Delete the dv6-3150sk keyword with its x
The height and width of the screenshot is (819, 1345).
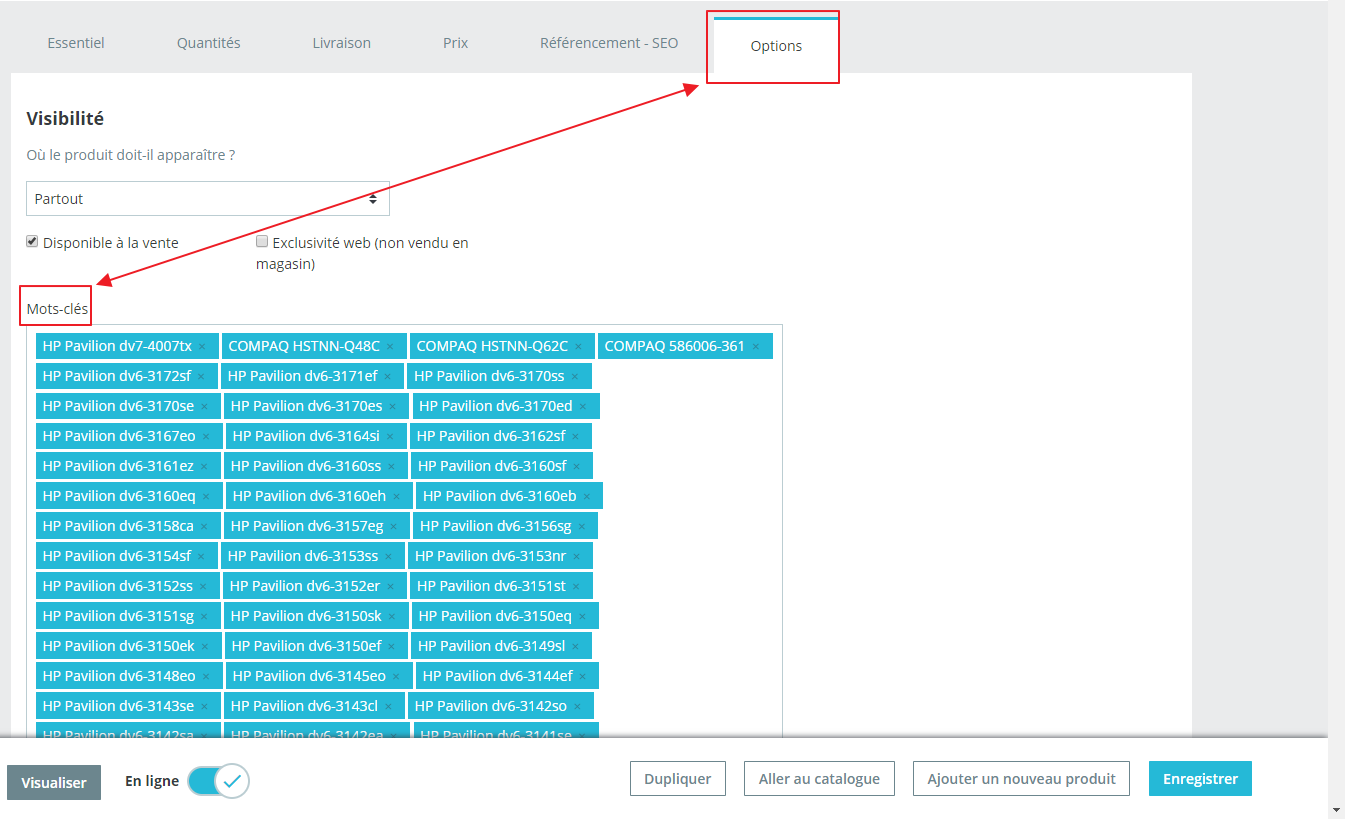(392, 617)
